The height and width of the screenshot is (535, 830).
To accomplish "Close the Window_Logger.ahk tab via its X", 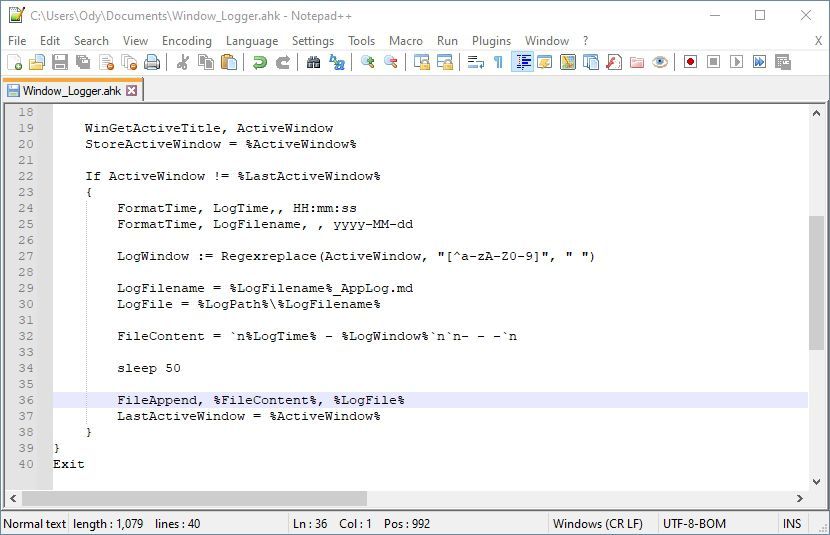I will tap(132, 90).
